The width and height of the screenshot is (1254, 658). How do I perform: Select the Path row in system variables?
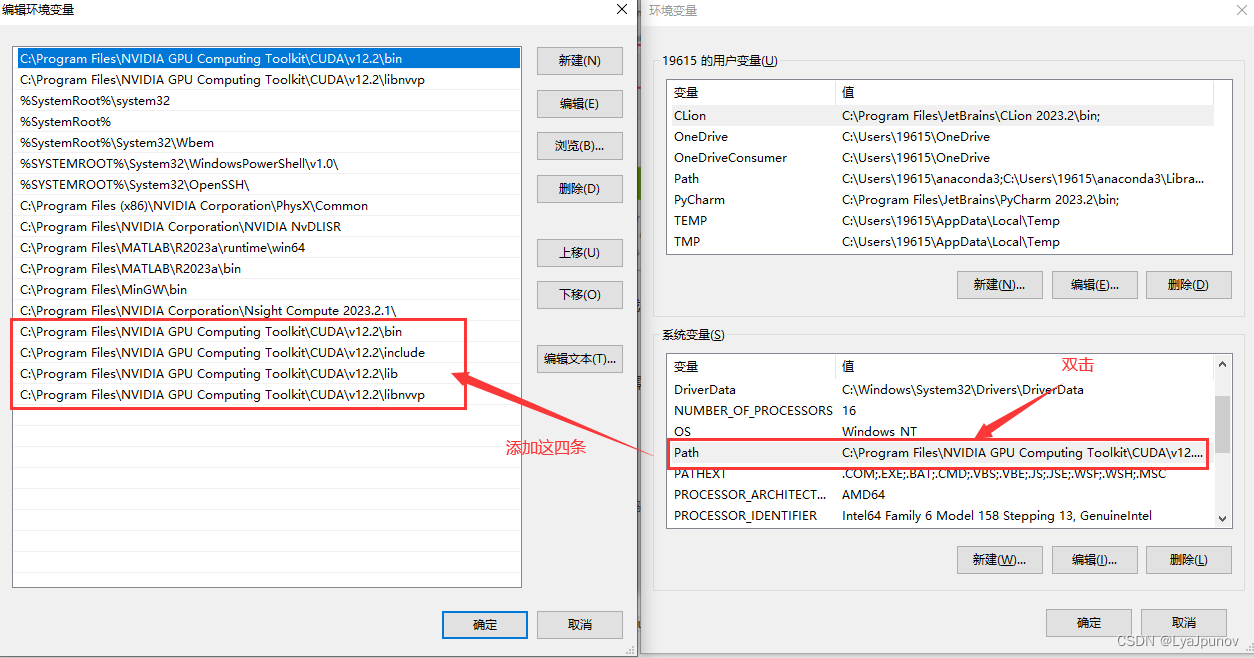tap(941, 453)
